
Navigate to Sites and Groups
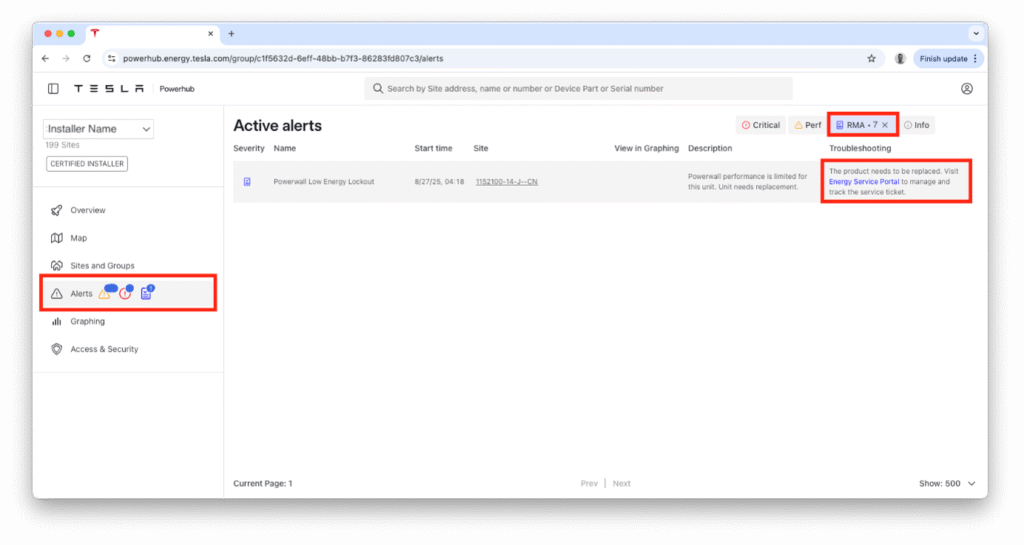102,266
